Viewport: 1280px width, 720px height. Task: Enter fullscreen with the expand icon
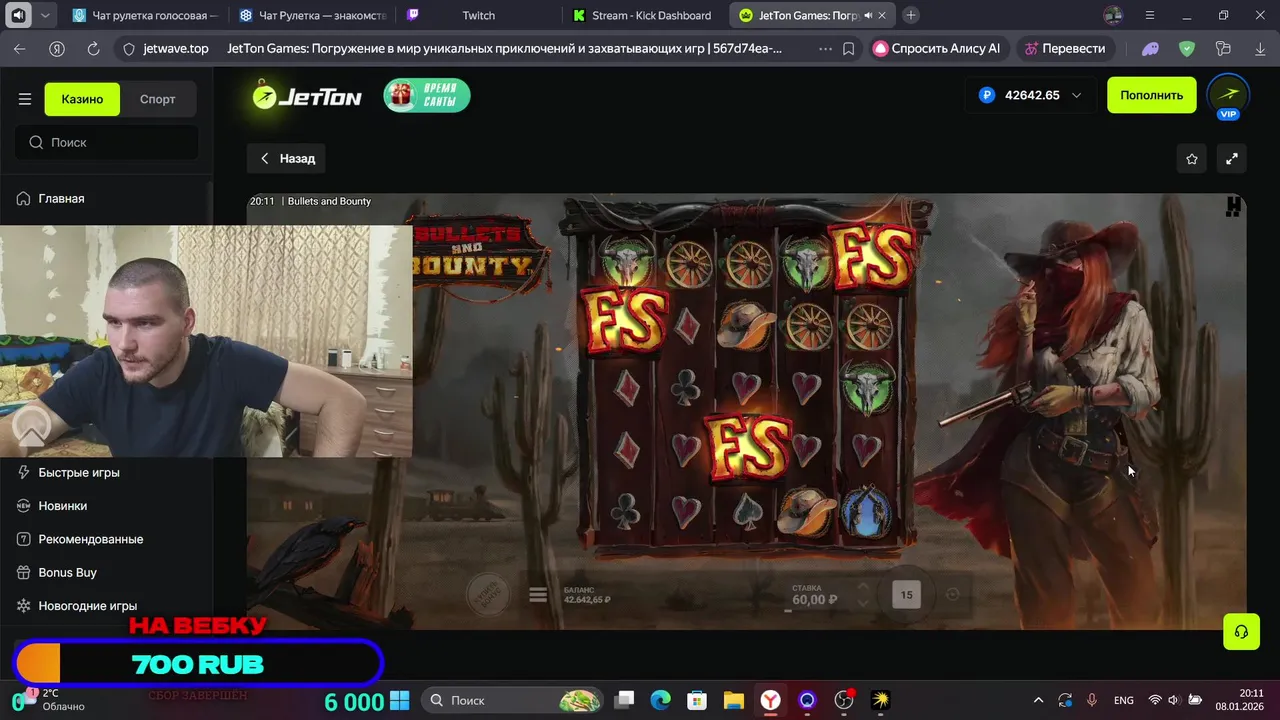click(x=1232, y=159)
